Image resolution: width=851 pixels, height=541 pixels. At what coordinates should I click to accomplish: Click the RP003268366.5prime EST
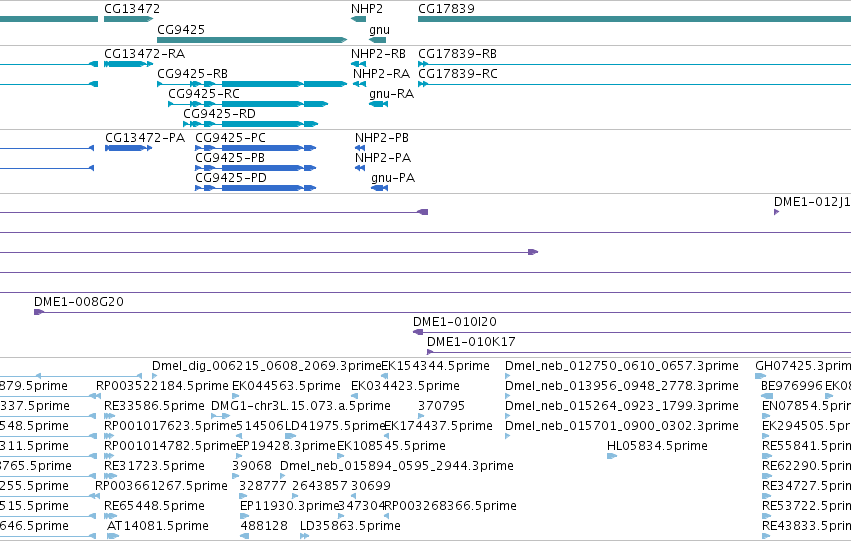(450, 506)
